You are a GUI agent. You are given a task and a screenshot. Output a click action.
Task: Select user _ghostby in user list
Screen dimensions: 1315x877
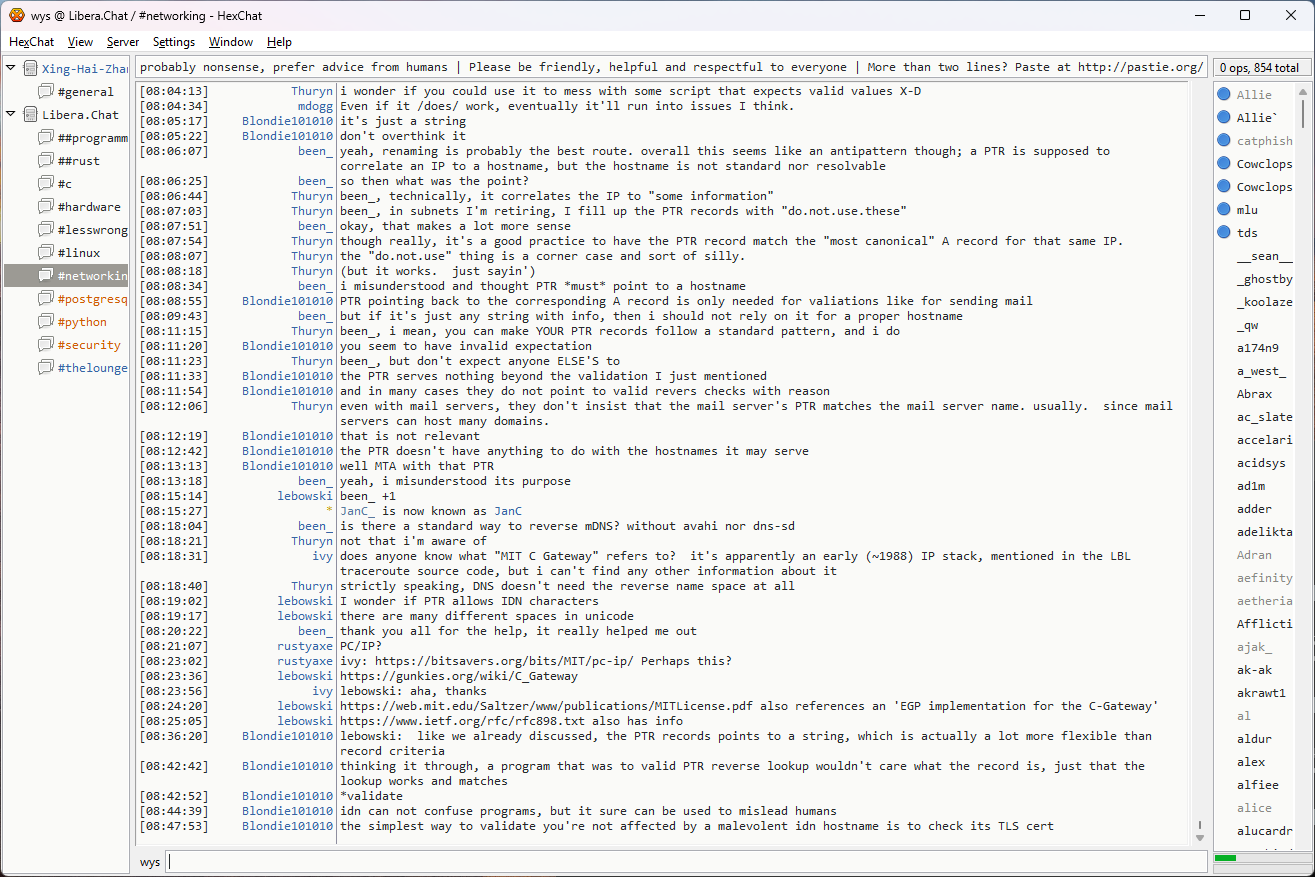click(1264, 279)
